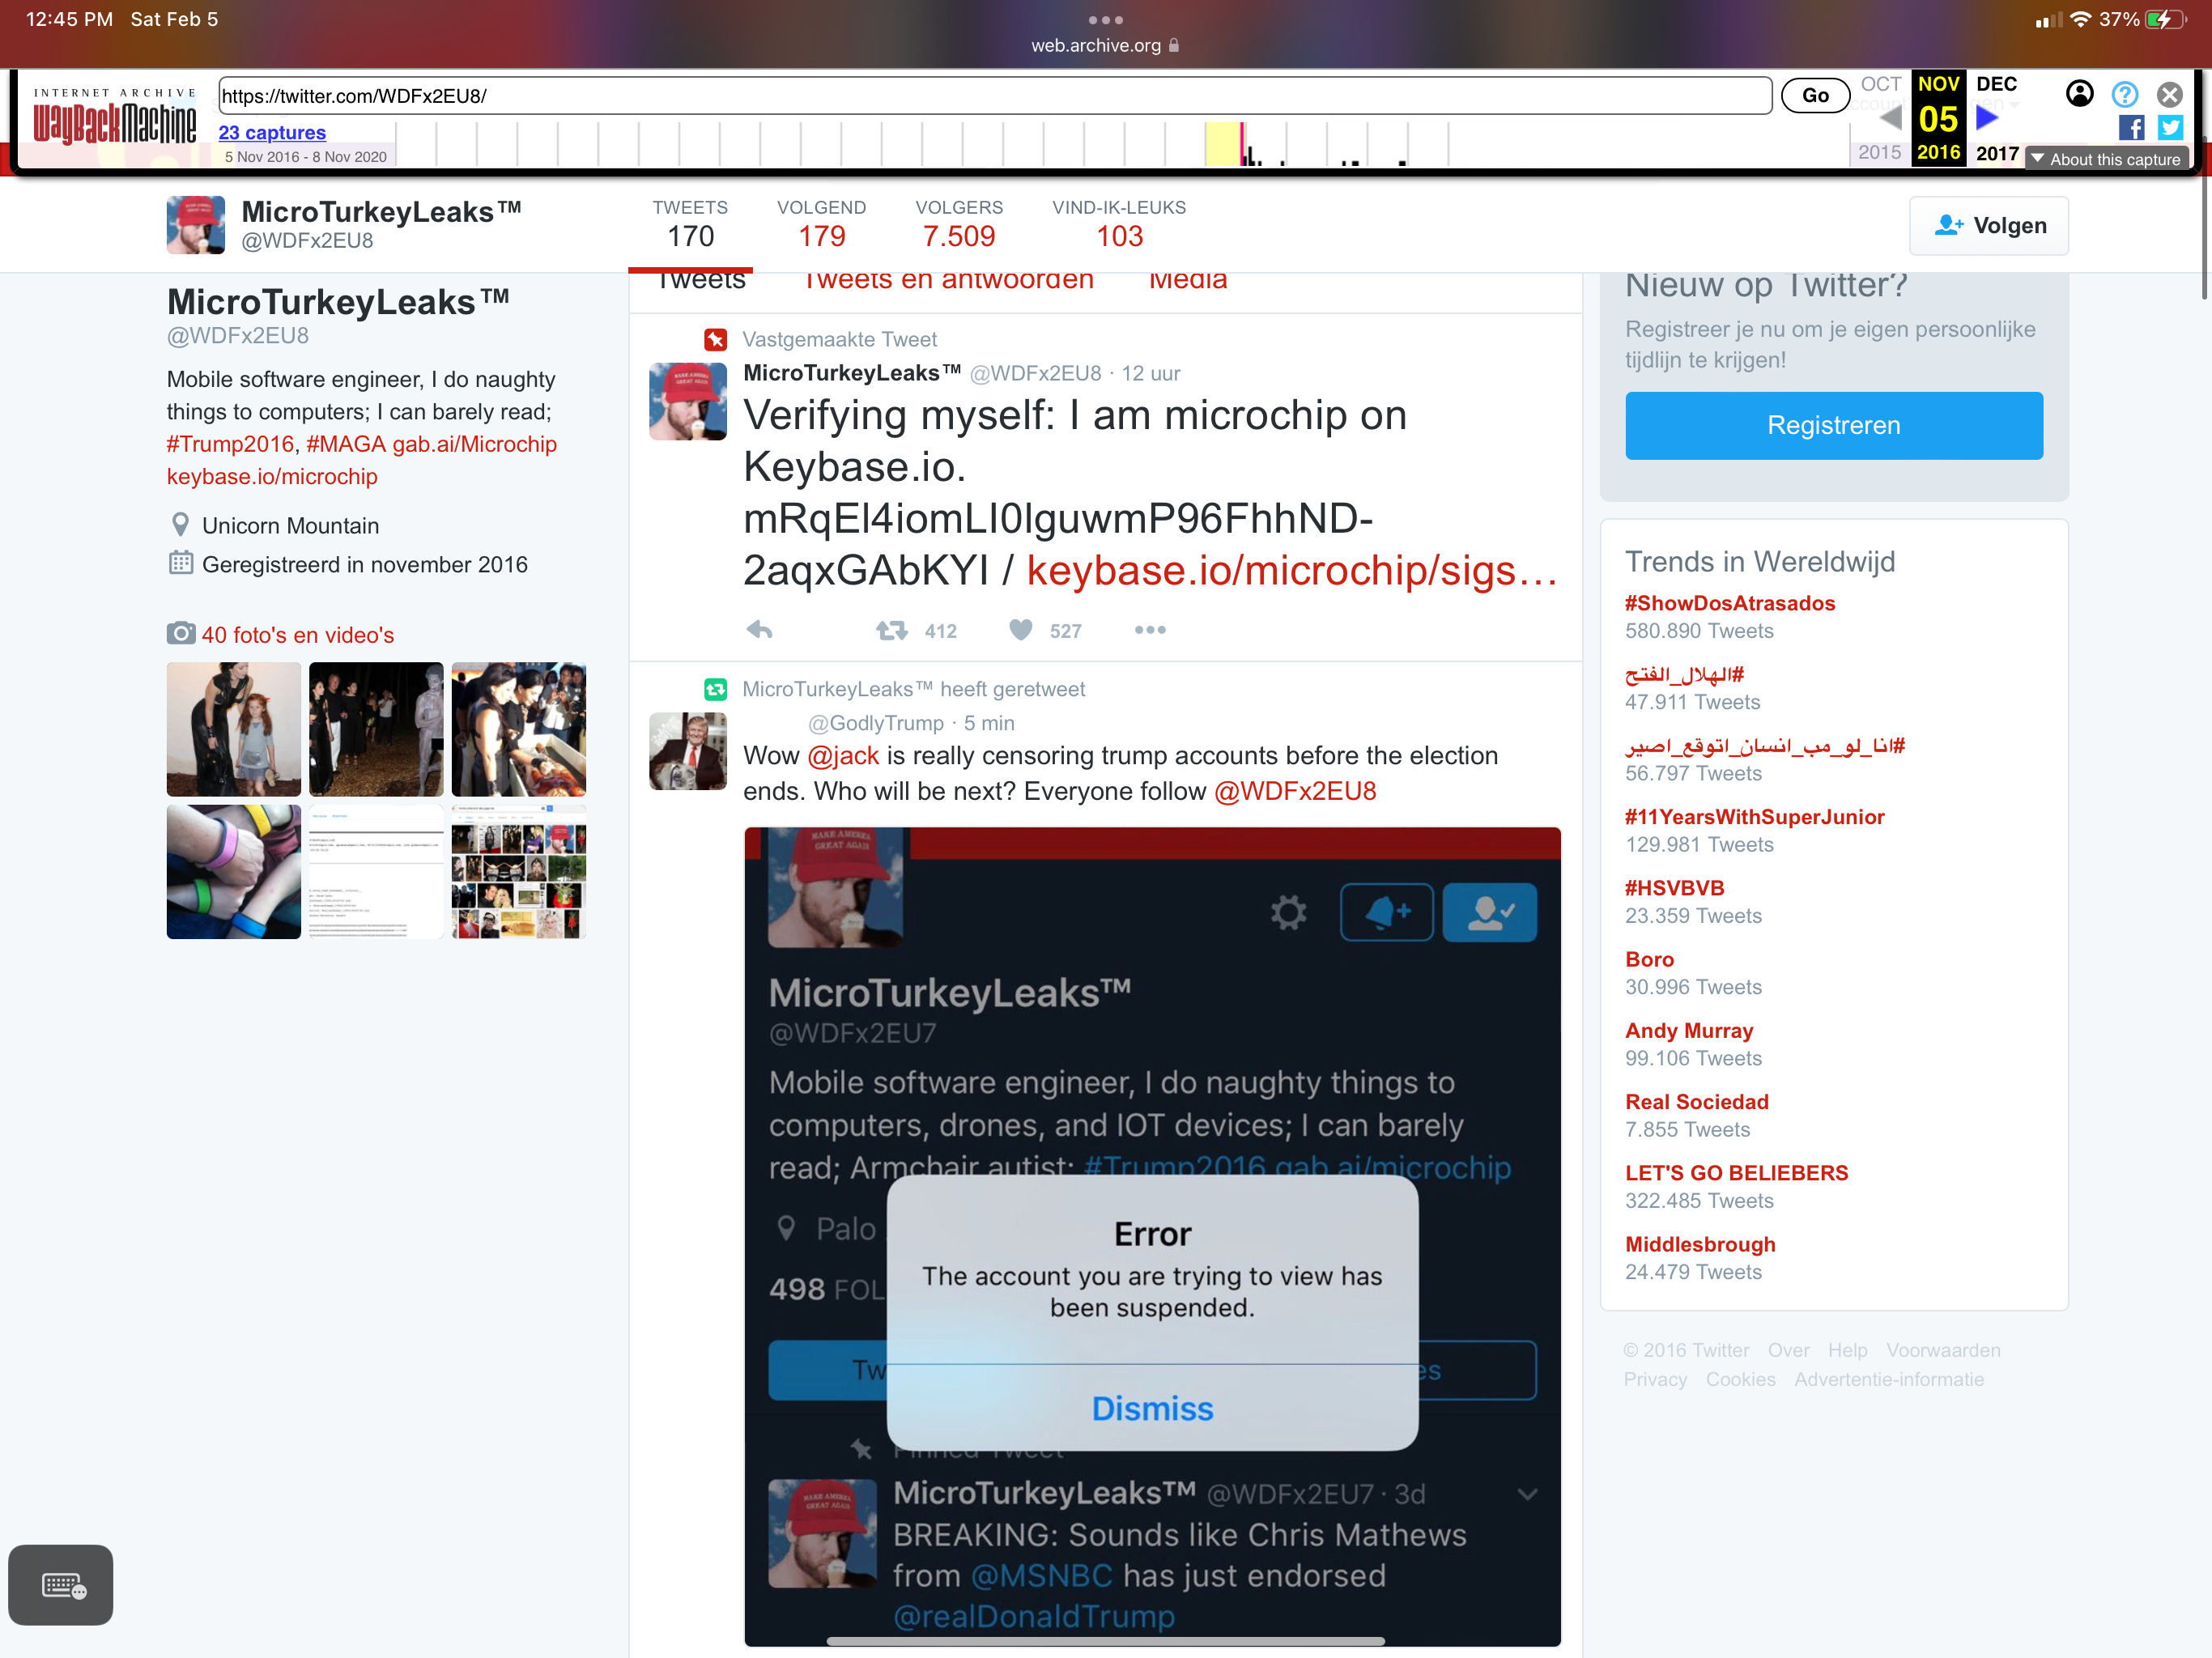The image size is (2212, 1658).
Task: Open the GodlyTrump avatar image
Action: click(688, 751)
